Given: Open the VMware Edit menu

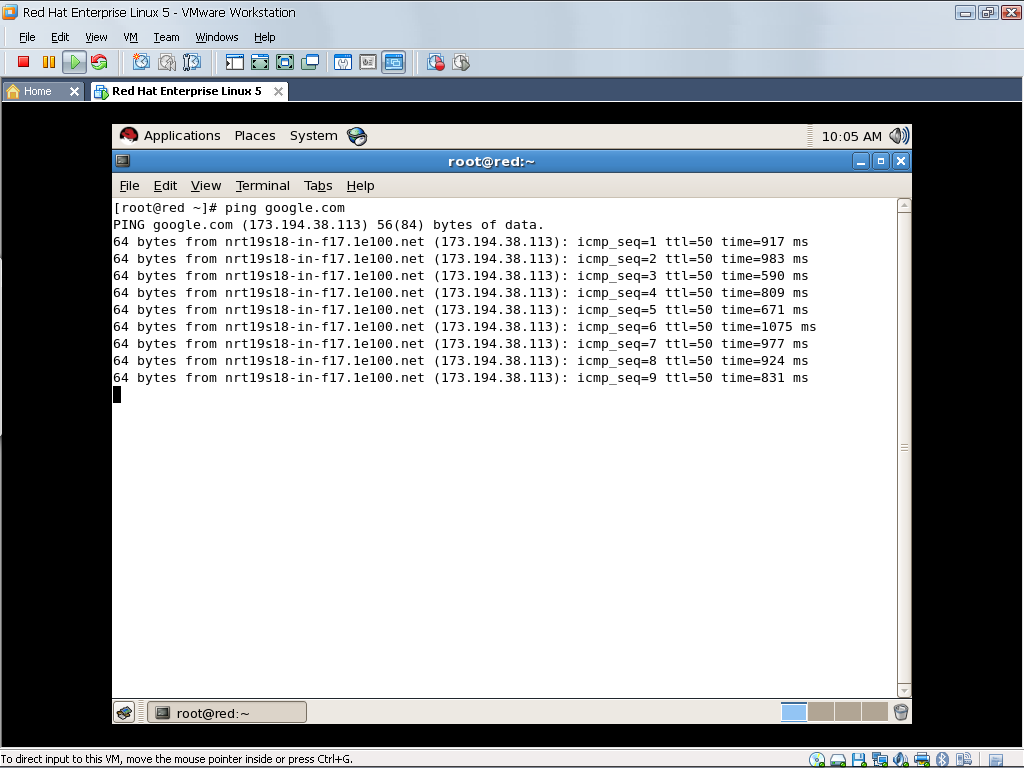Looking at the screenshot, I should [60, 37].
